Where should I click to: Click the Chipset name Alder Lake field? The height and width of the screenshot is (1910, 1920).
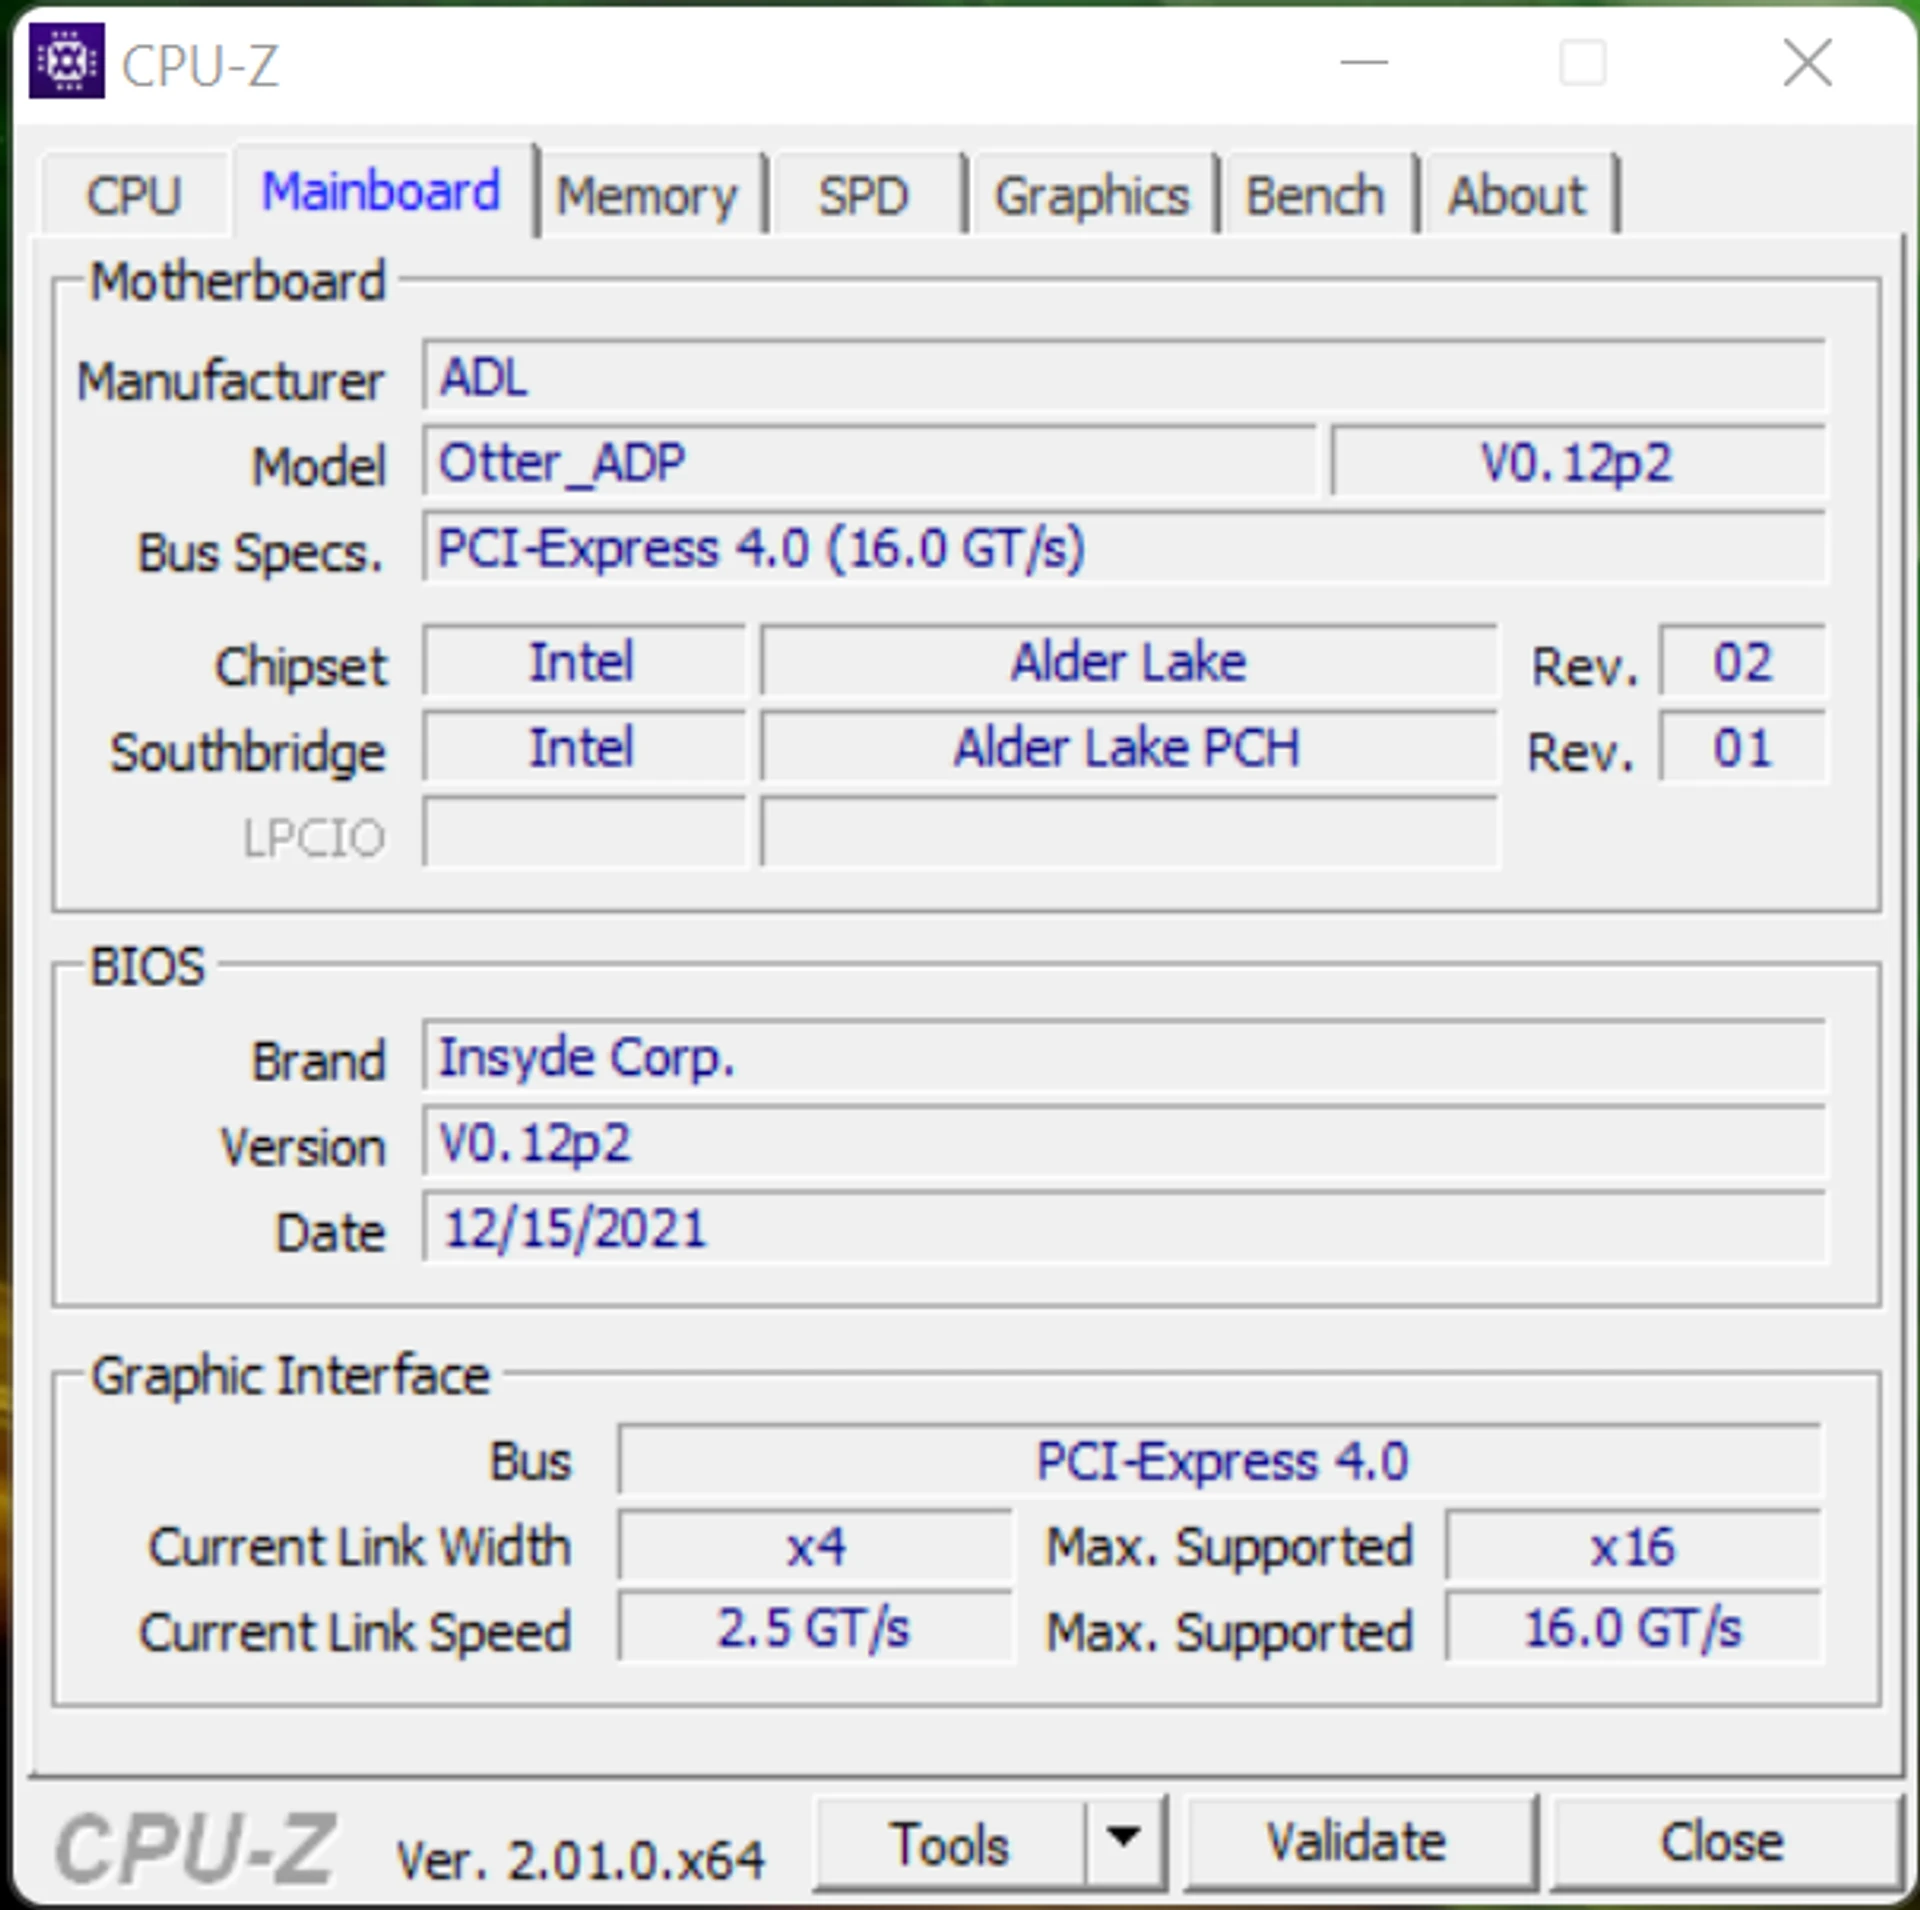click(x=1129, y=661)
